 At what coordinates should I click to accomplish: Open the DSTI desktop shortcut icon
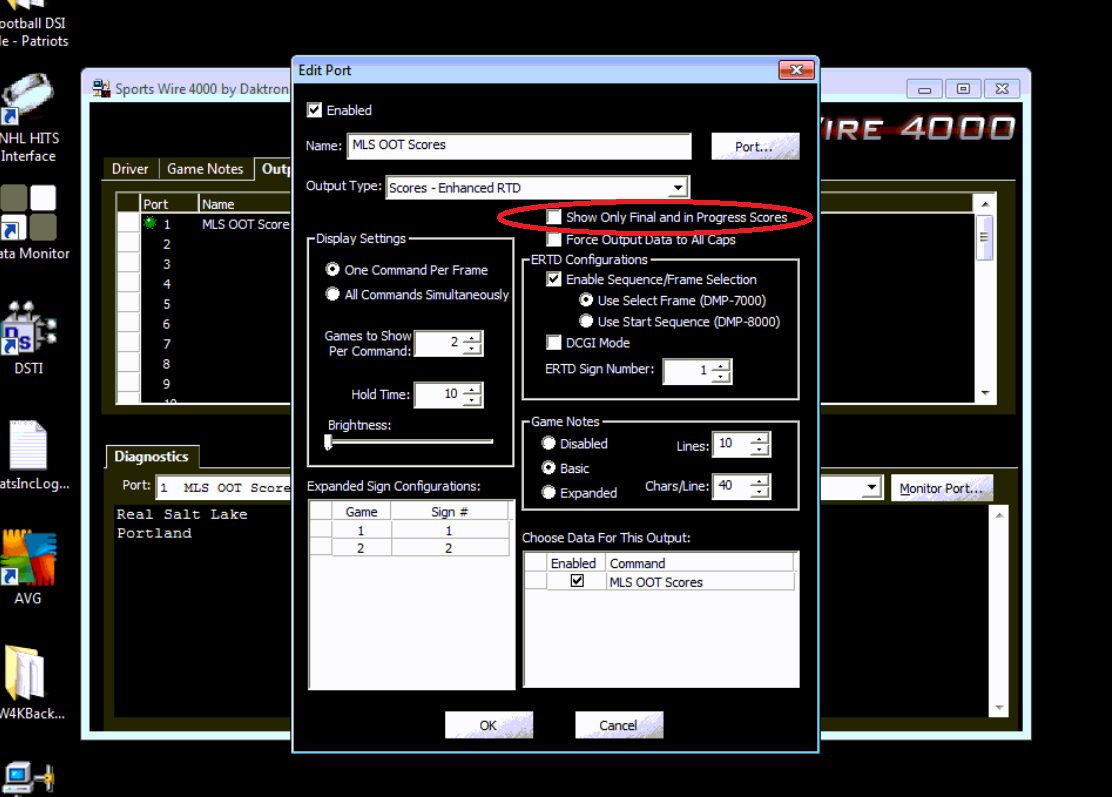tap(28, 328)
